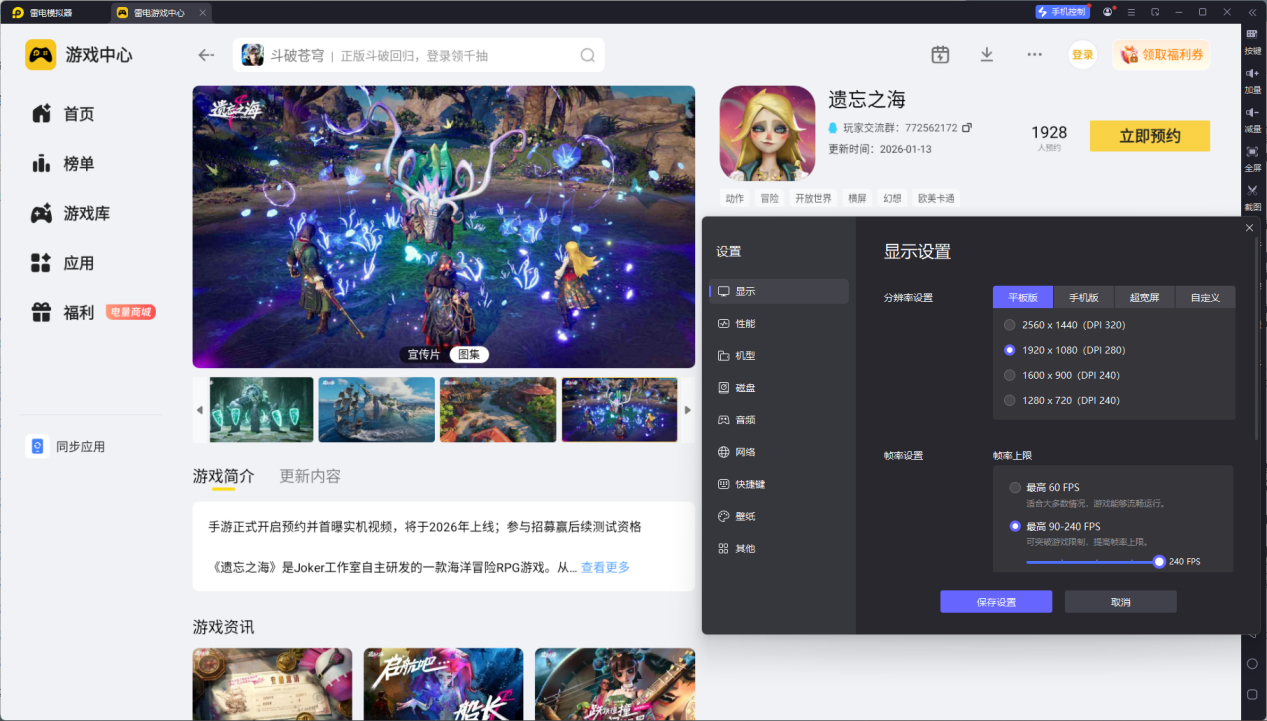Switch to the 游戏简介 tab
Viewport: 1267px width, 721px height.
[223, 476]
